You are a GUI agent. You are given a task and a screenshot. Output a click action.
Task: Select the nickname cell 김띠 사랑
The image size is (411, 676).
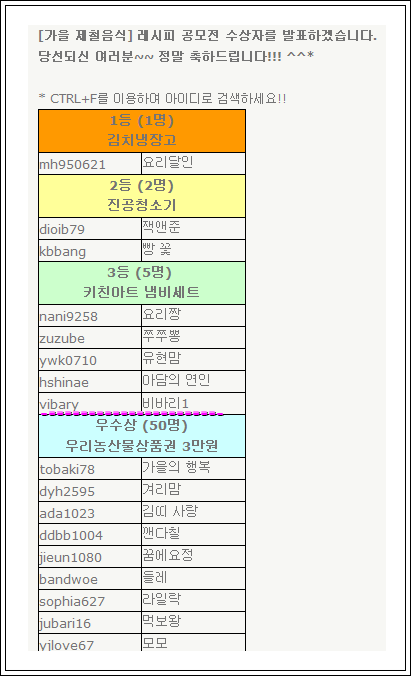(193, 513)
